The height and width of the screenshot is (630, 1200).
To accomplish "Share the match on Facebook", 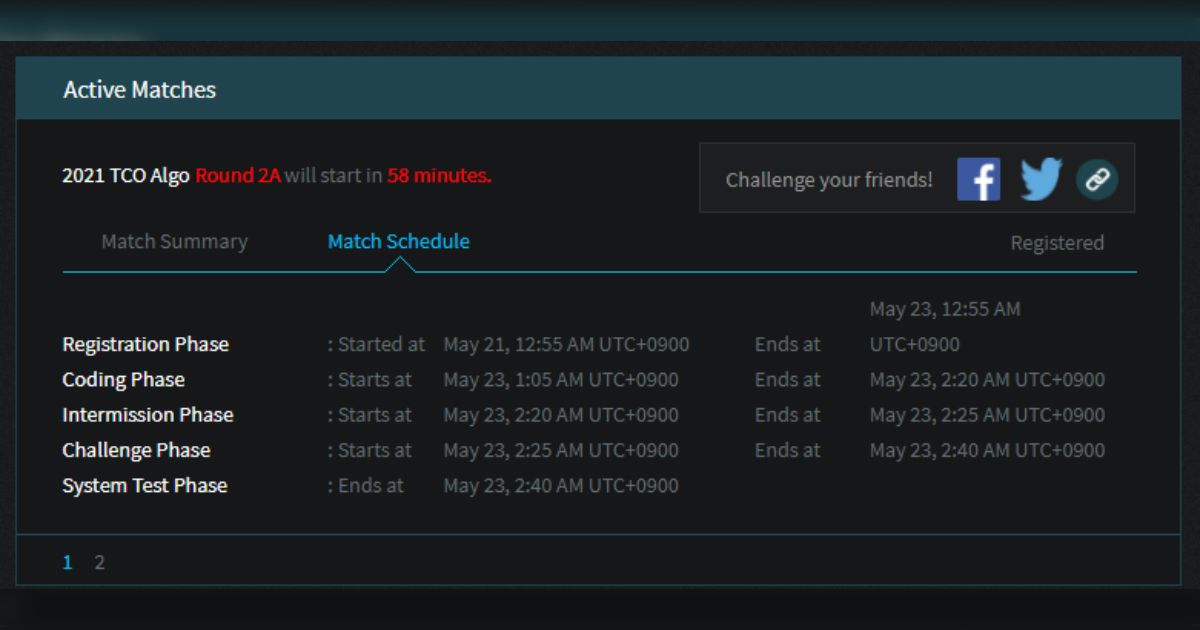I will (x=978, y=180).
